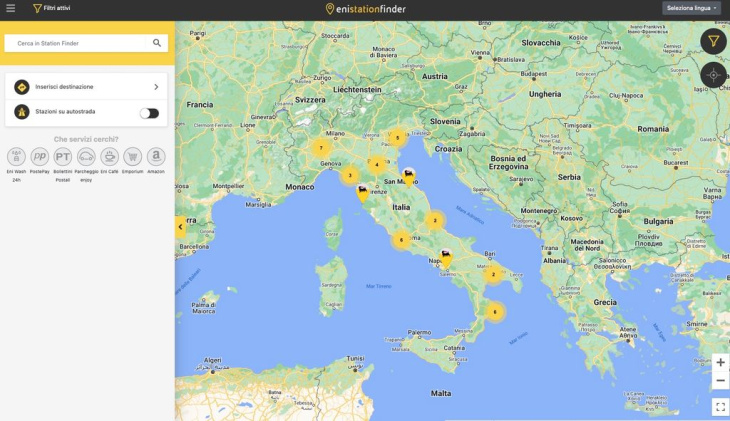This screenshot has width=730, height=421.
Task: Zoom out with the minus button
Action: (x=721, y=380)
